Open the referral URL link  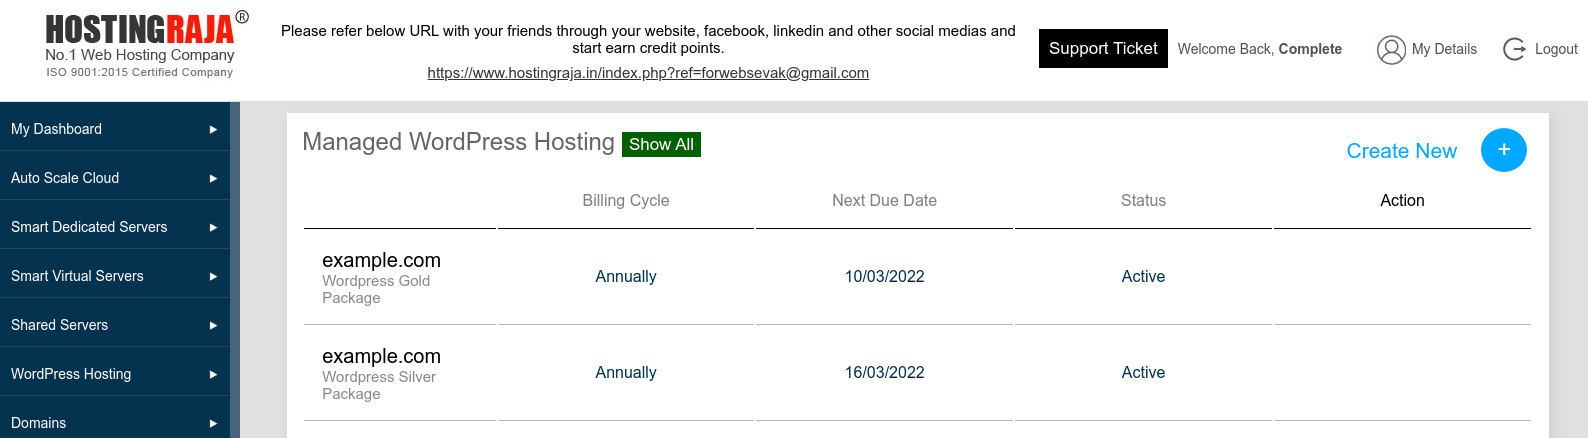tap(648, 73)
